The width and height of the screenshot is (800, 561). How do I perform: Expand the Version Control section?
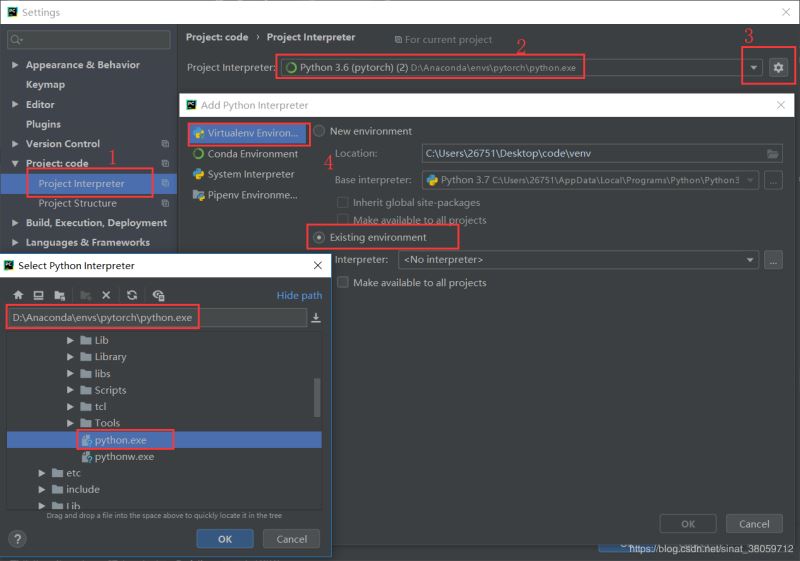[15, 144]
